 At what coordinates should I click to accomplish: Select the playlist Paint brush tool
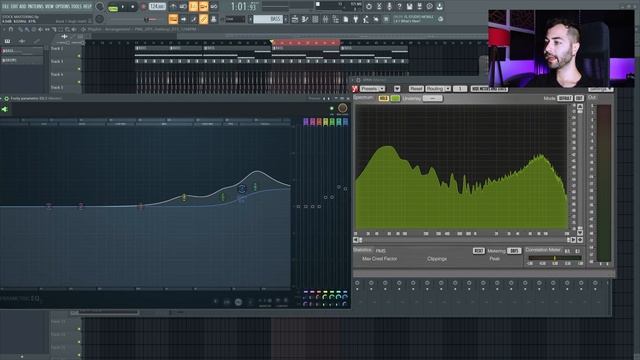click(27, 29)
